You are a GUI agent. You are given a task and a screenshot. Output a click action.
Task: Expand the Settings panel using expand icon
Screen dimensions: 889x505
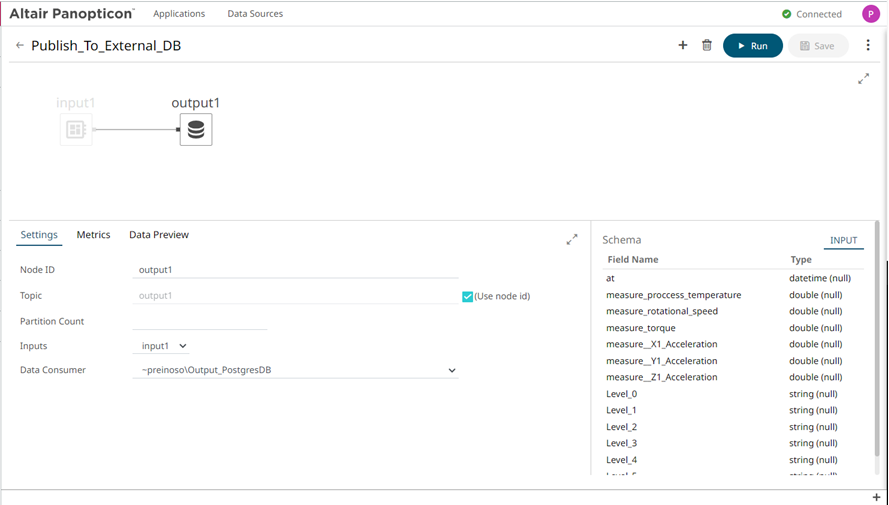pyautogui.click(x=572, y=240)
